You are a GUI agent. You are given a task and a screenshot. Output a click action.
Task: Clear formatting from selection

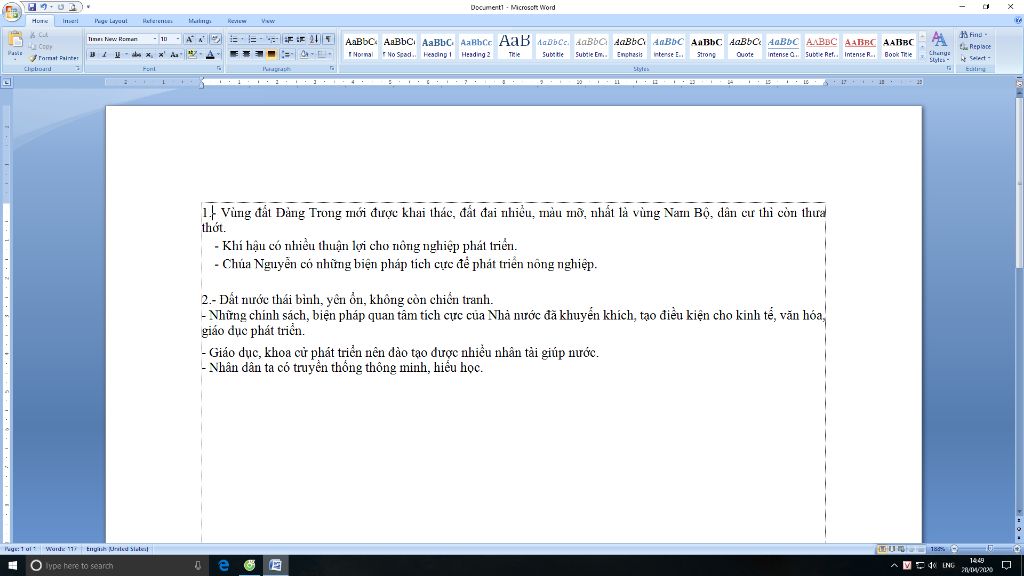(x=215, y=39)
